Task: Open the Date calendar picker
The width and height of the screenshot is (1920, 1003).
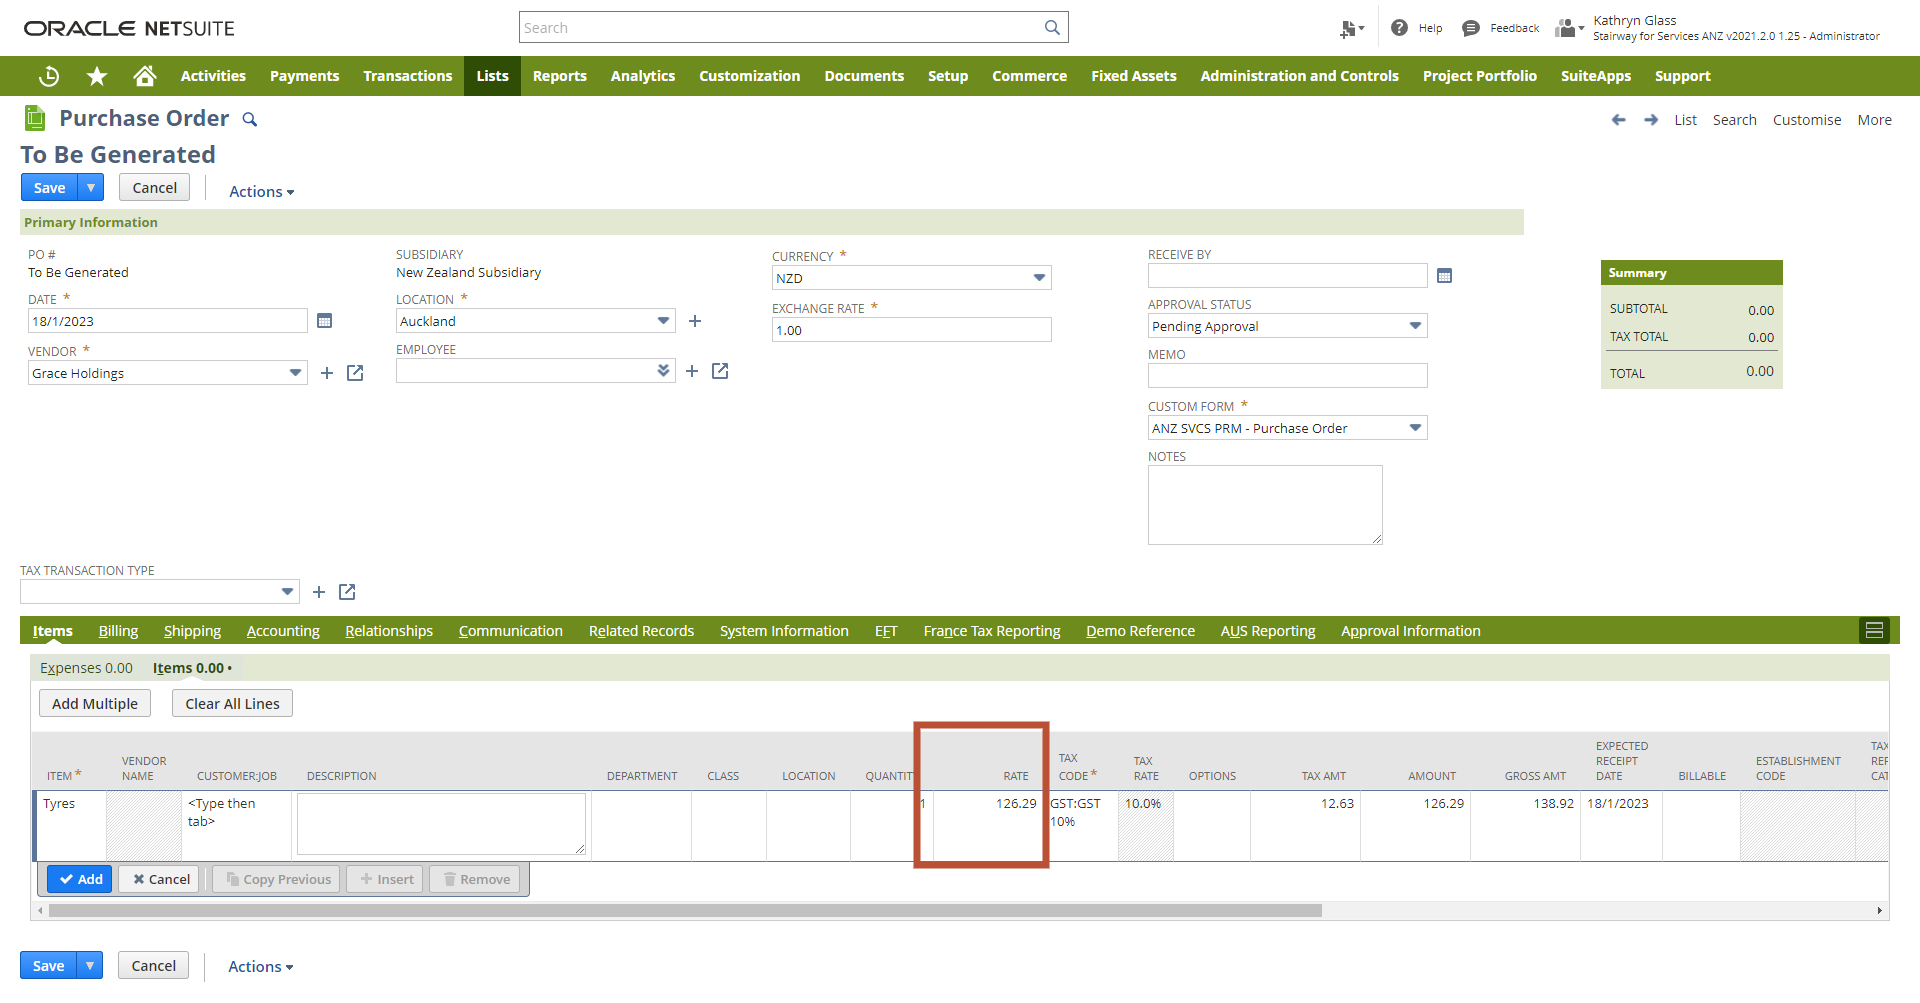Action: (324, 321)
